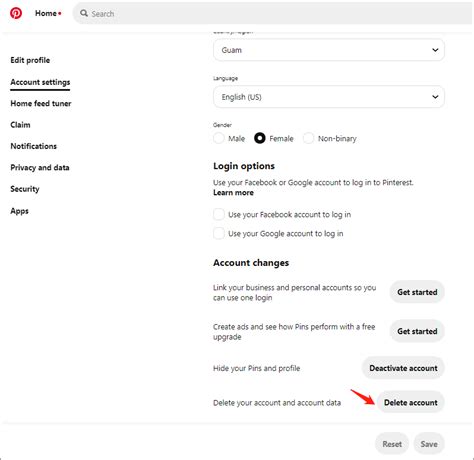Click the Account changes heading

251,263
